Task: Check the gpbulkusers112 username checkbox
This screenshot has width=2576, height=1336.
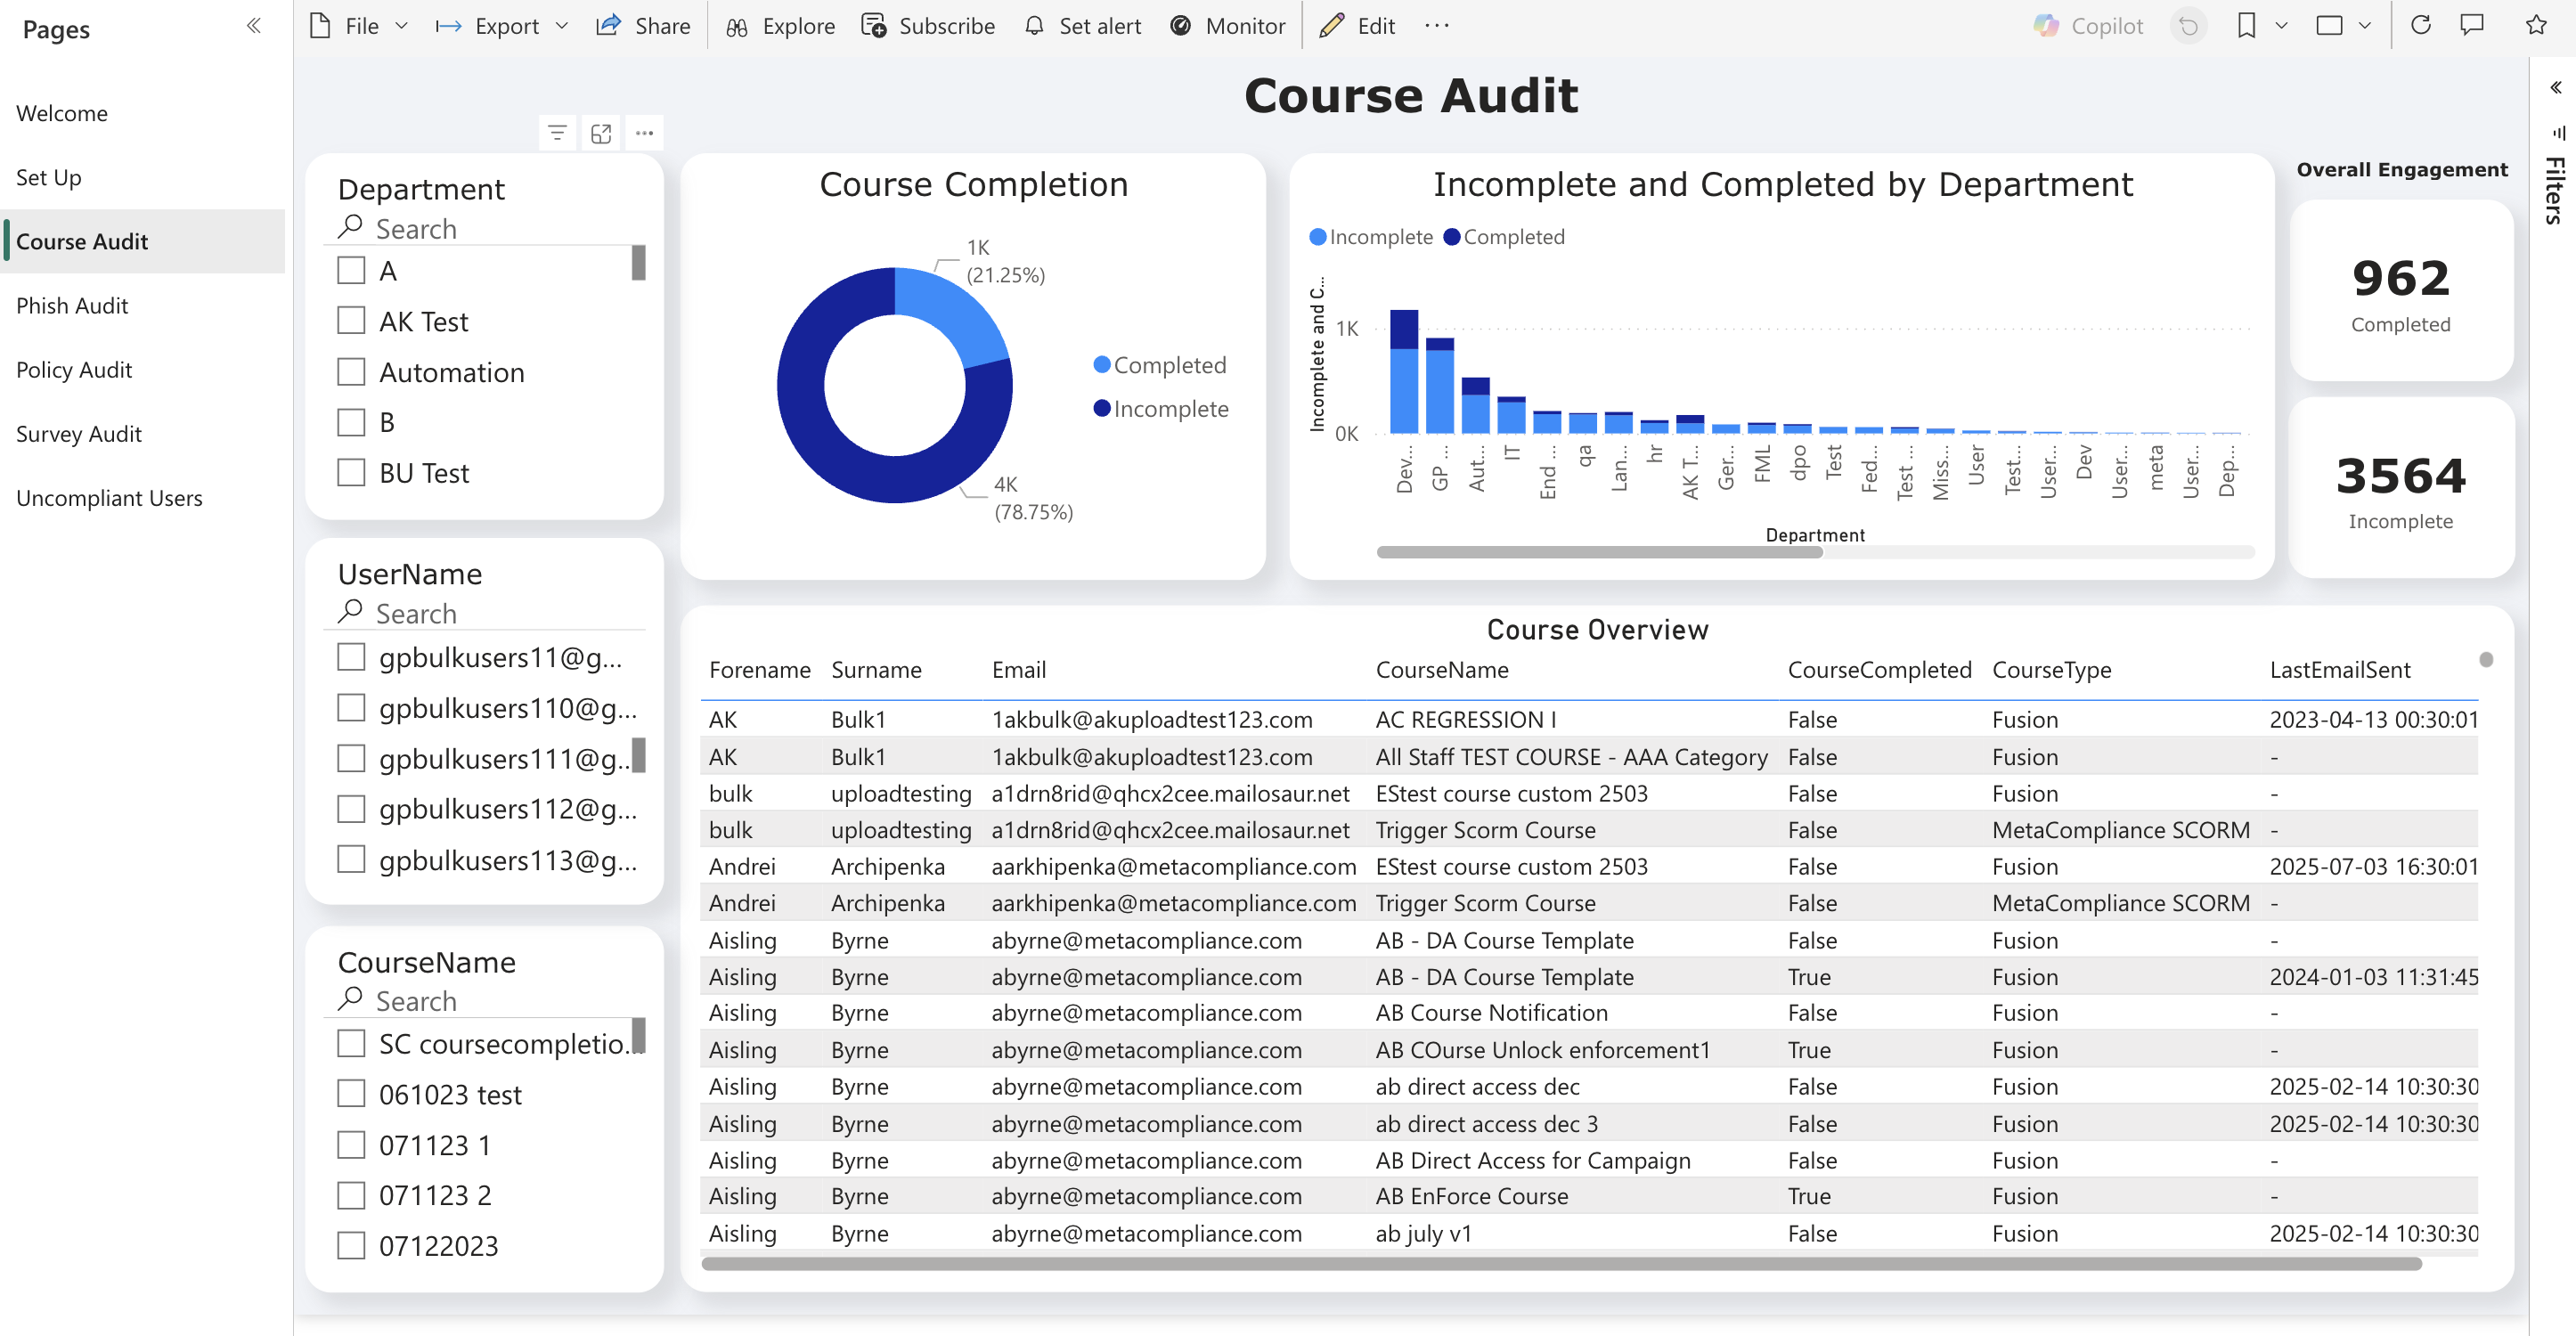Action: coord(351,808)
